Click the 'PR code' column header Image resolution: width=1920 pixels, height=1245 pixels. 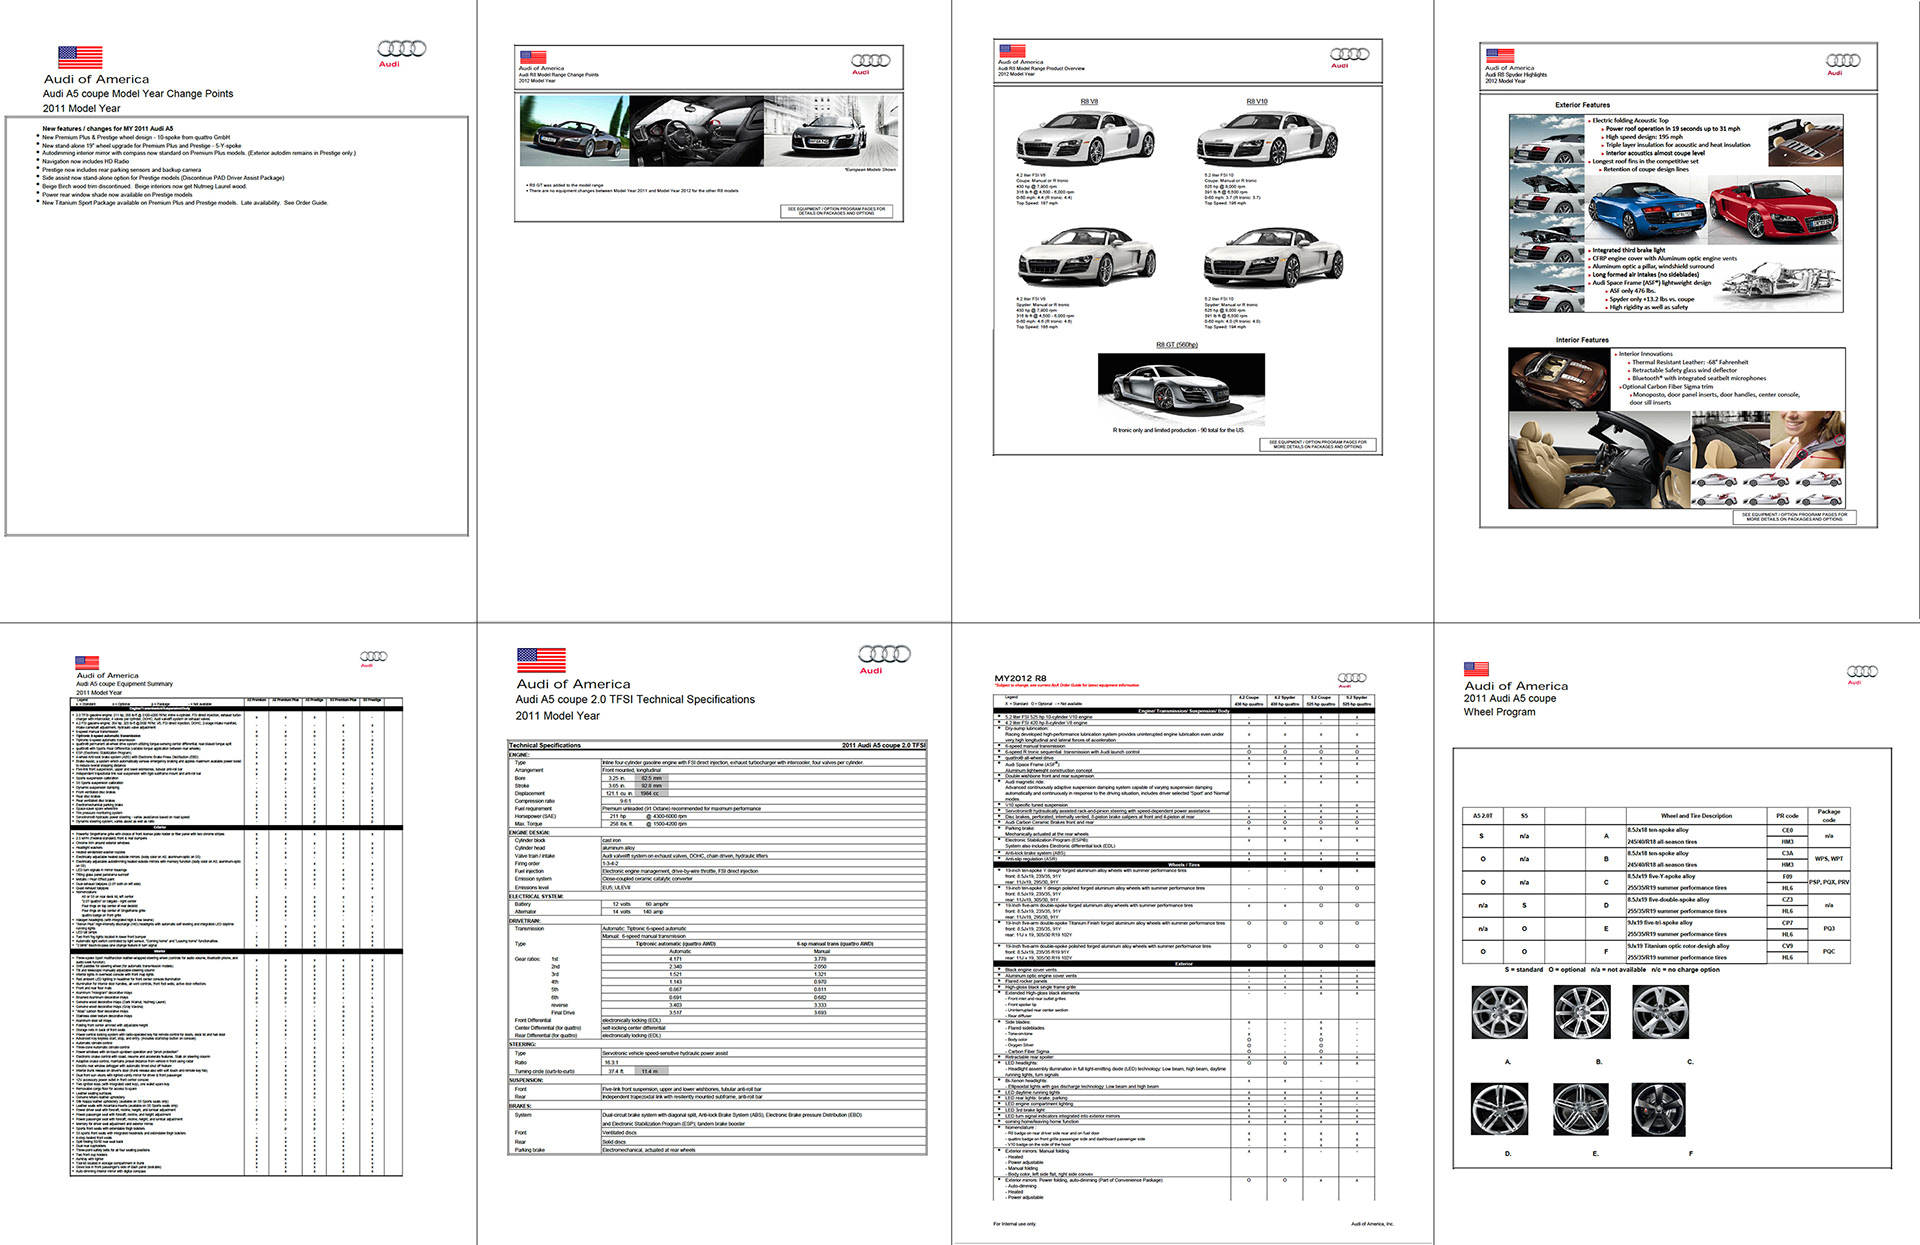(1787, 816)
